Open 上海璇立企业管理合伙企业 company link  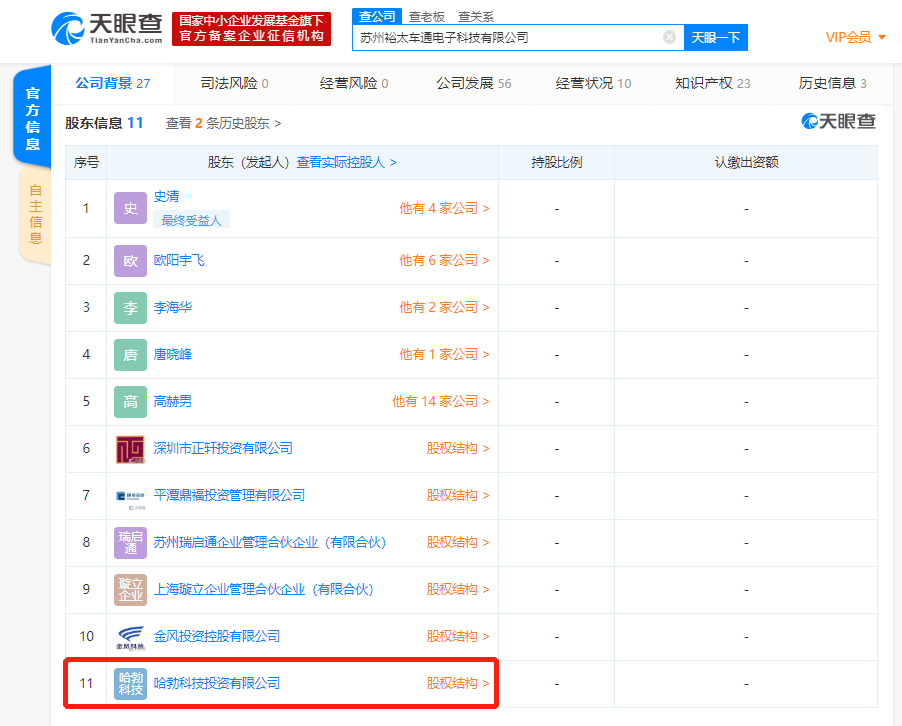(x=263, y=590)
